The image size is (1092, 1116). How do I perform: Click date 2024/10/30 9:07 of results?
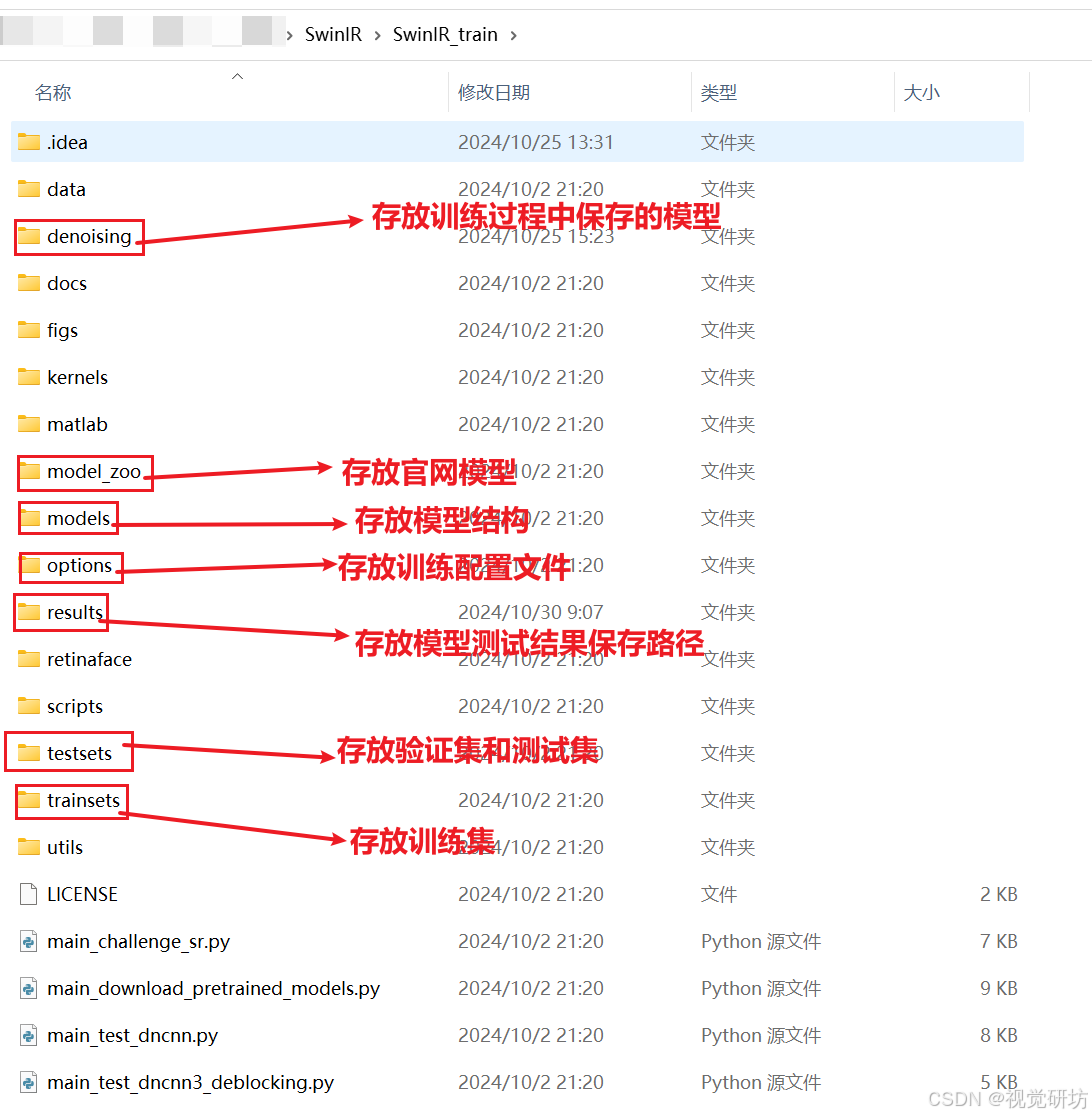[x=530, y=612]
